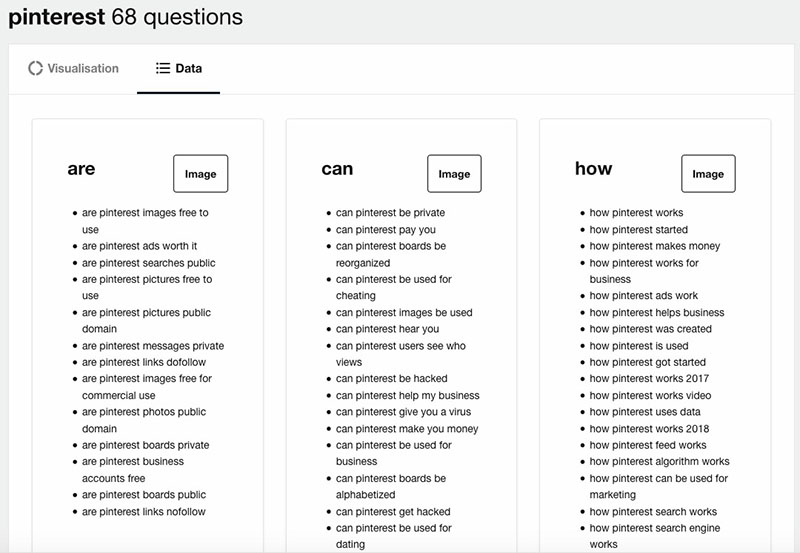Select "are pinterest links dofollow" question

[x=146, y=362]
